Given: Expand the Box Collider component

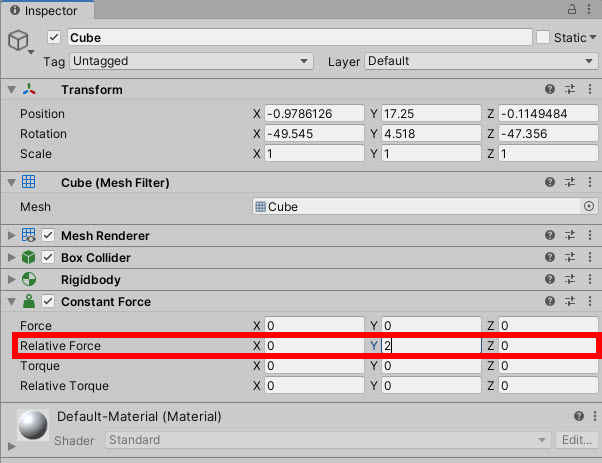Looking at the screenshot, I should pos(12,257).
